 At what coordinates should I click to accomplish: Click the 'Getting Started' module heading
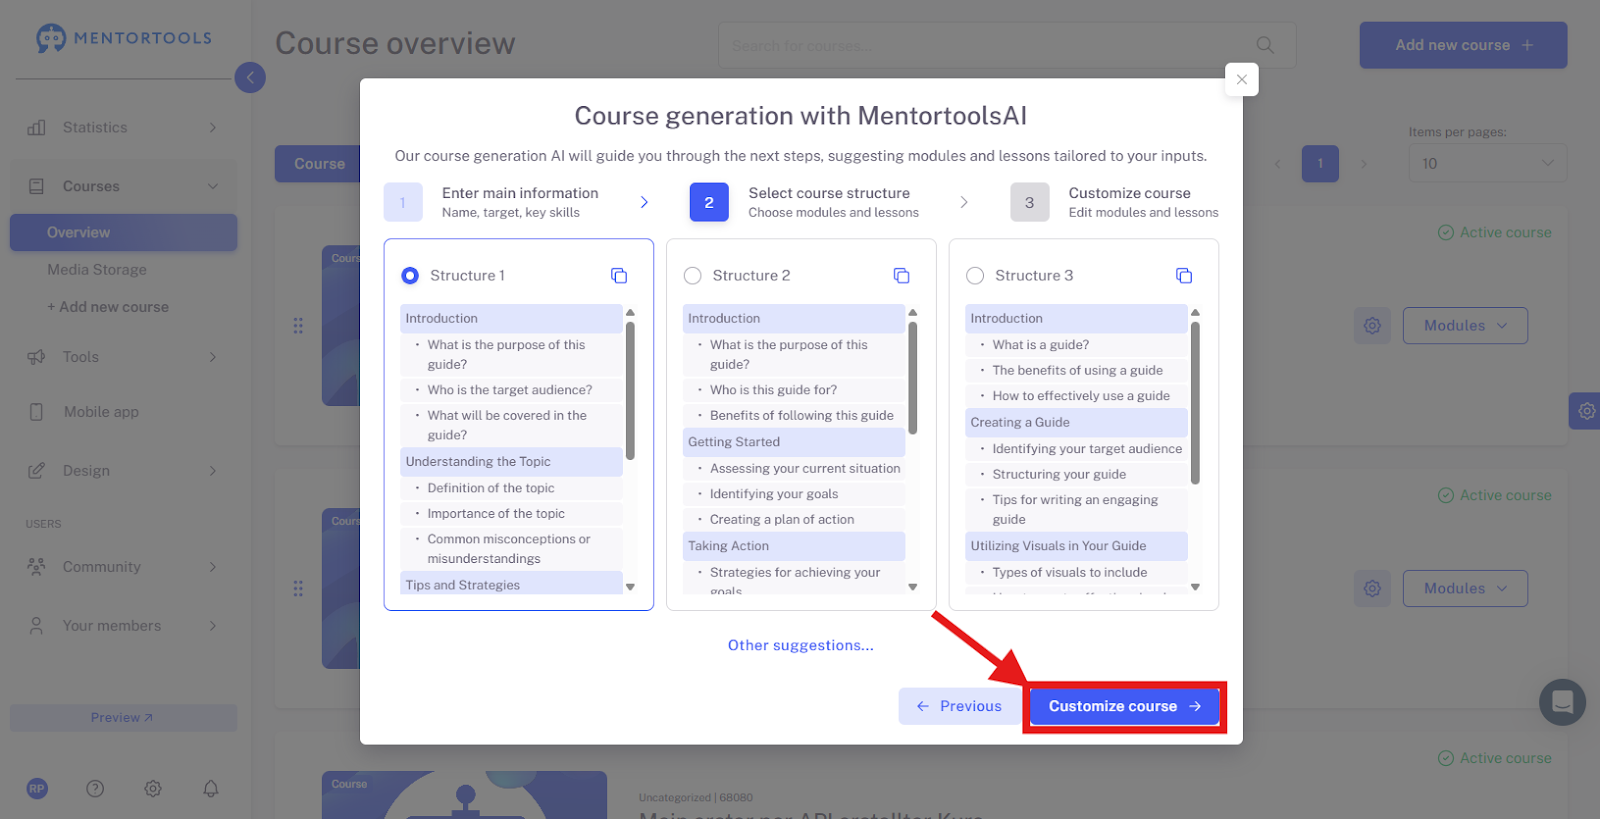794,442
